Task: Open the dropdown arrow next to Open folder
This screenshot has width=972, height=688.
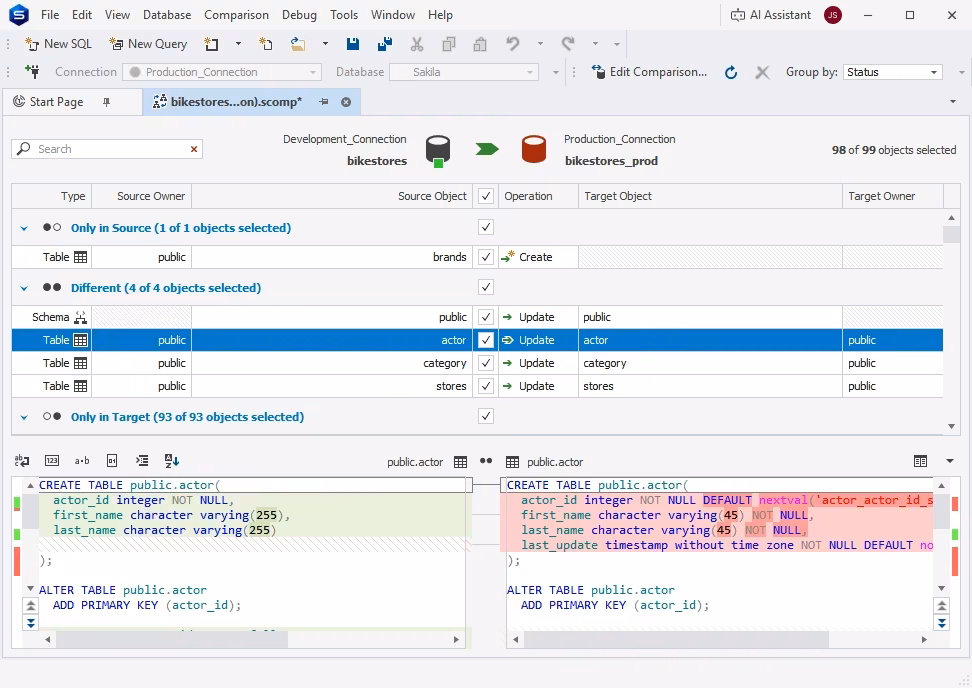Action: click(x=325, y=44)
